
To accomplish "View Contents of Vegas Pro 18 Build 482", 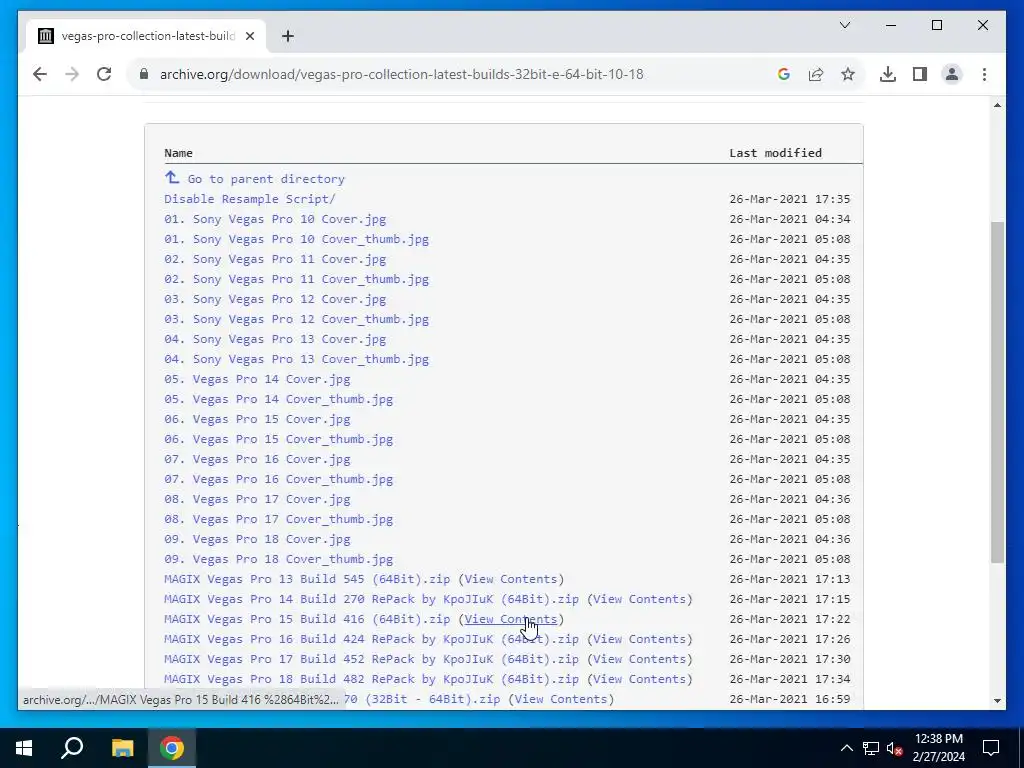I will [x=639, y=679].
